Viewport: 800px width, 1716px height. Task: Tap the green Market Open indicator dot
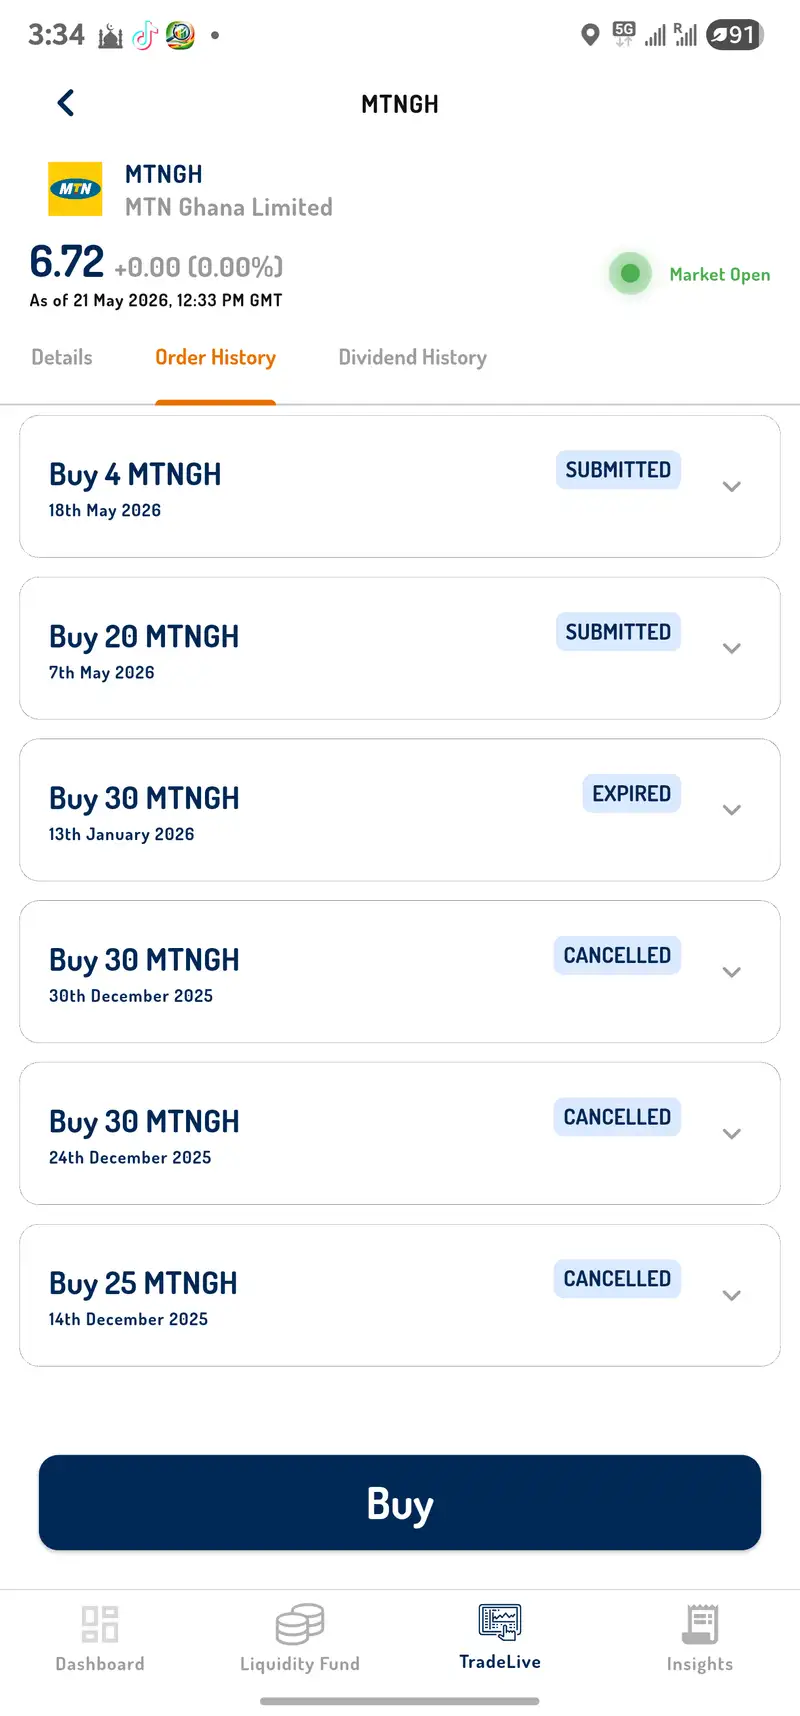pyautogui.click(x=630, y=273)
